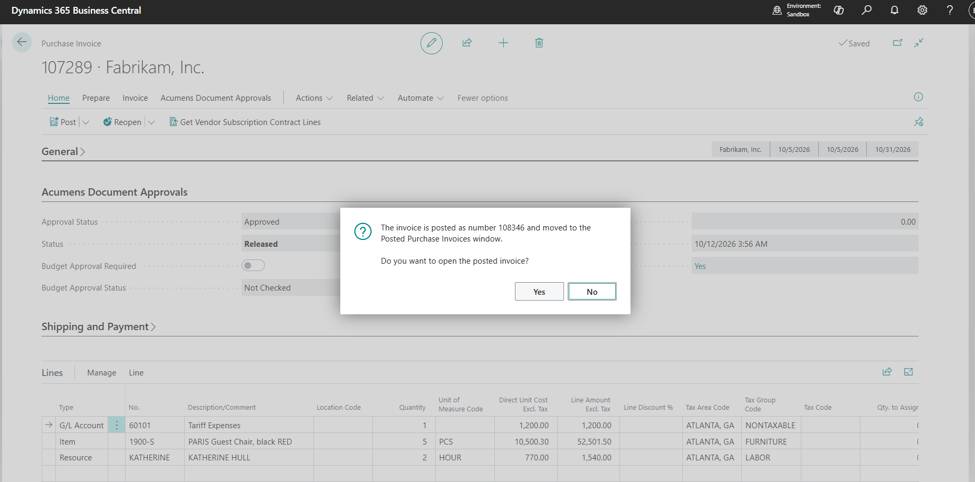Click Fewer options
Image resolution: width=975 pixels, height=482 pixels.
coord(483,98)
